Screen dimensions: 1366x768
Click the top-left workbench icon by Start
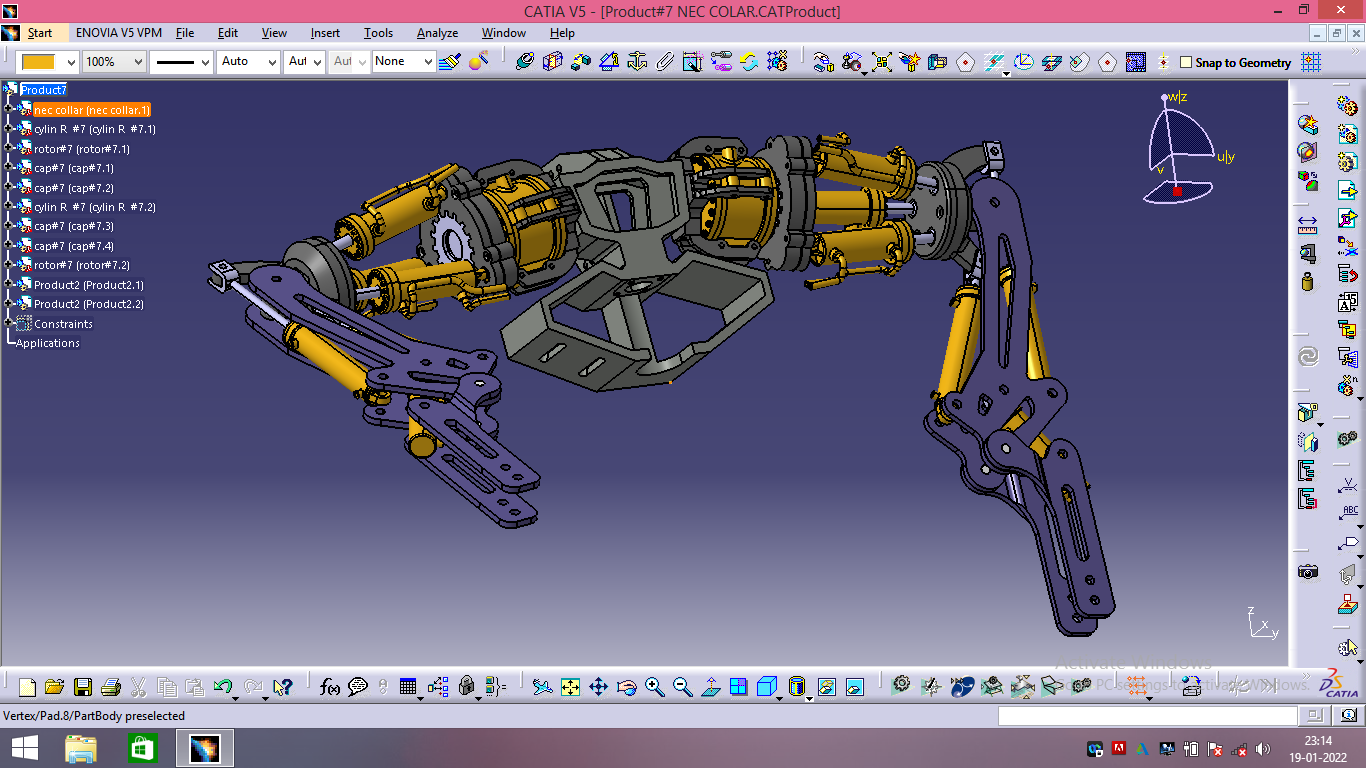pos(11,33)
